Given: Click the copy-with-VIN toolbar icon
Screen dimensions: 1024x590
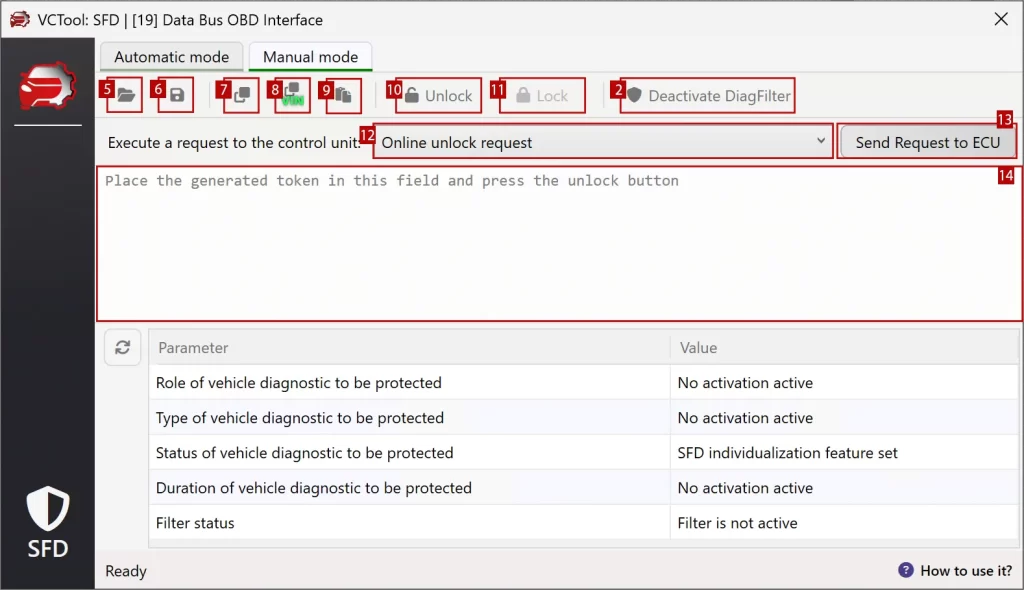Looking at the screenshot, I should coord(293,95).
